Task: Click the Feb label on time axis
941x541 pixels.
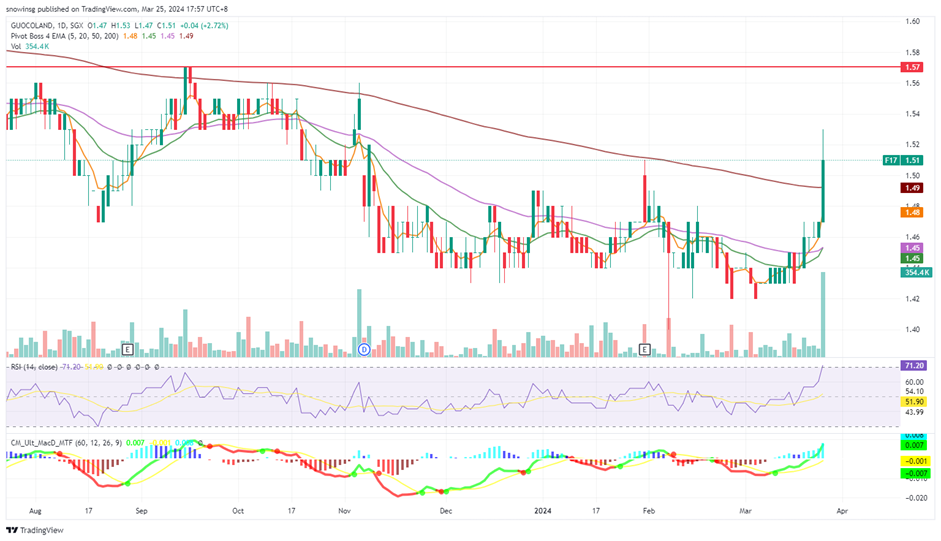Action: (x=649, y=512)
